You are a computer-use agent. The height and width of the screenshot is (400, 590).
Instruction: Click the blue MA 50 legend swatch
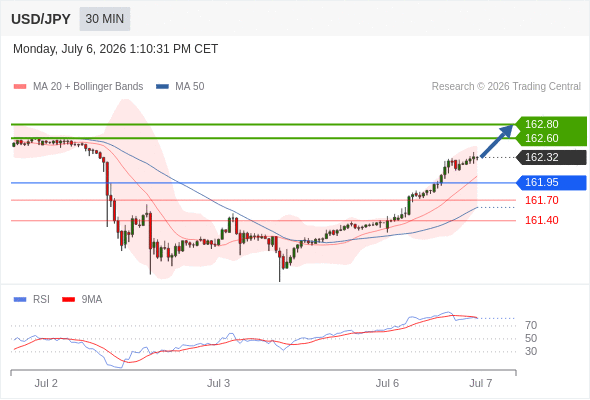162,87
